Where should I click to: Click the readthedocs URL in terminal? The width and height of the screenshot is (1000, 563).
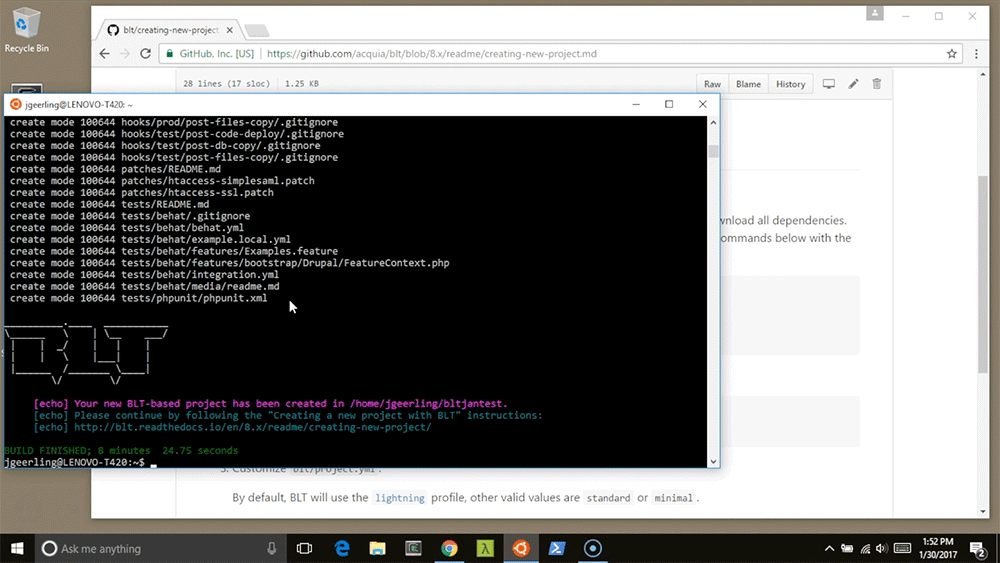[253, 427]
